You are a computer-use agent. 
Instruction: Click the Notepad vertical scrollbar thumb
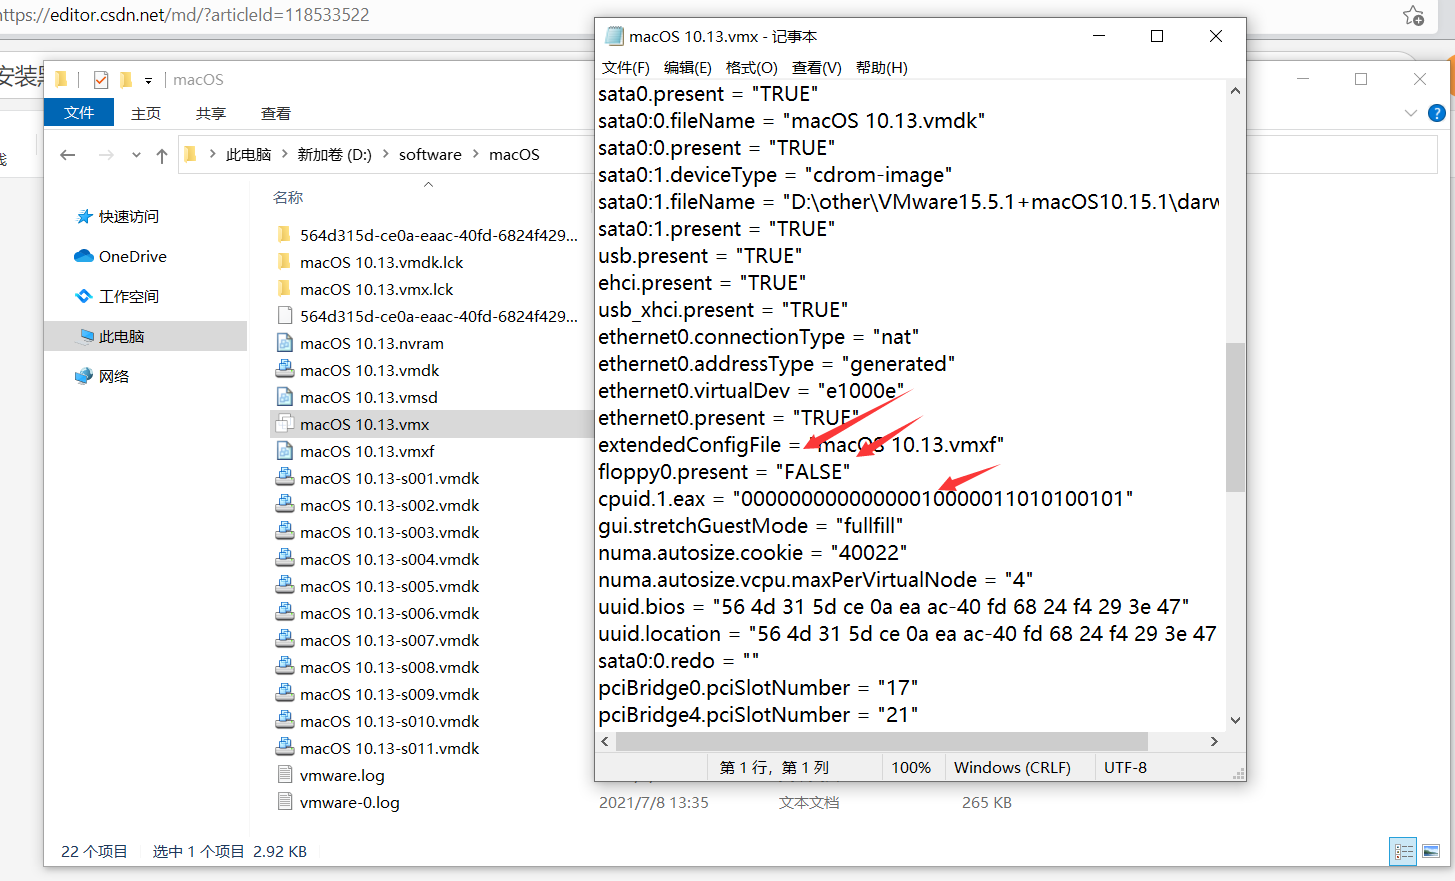click(1236, 417)
